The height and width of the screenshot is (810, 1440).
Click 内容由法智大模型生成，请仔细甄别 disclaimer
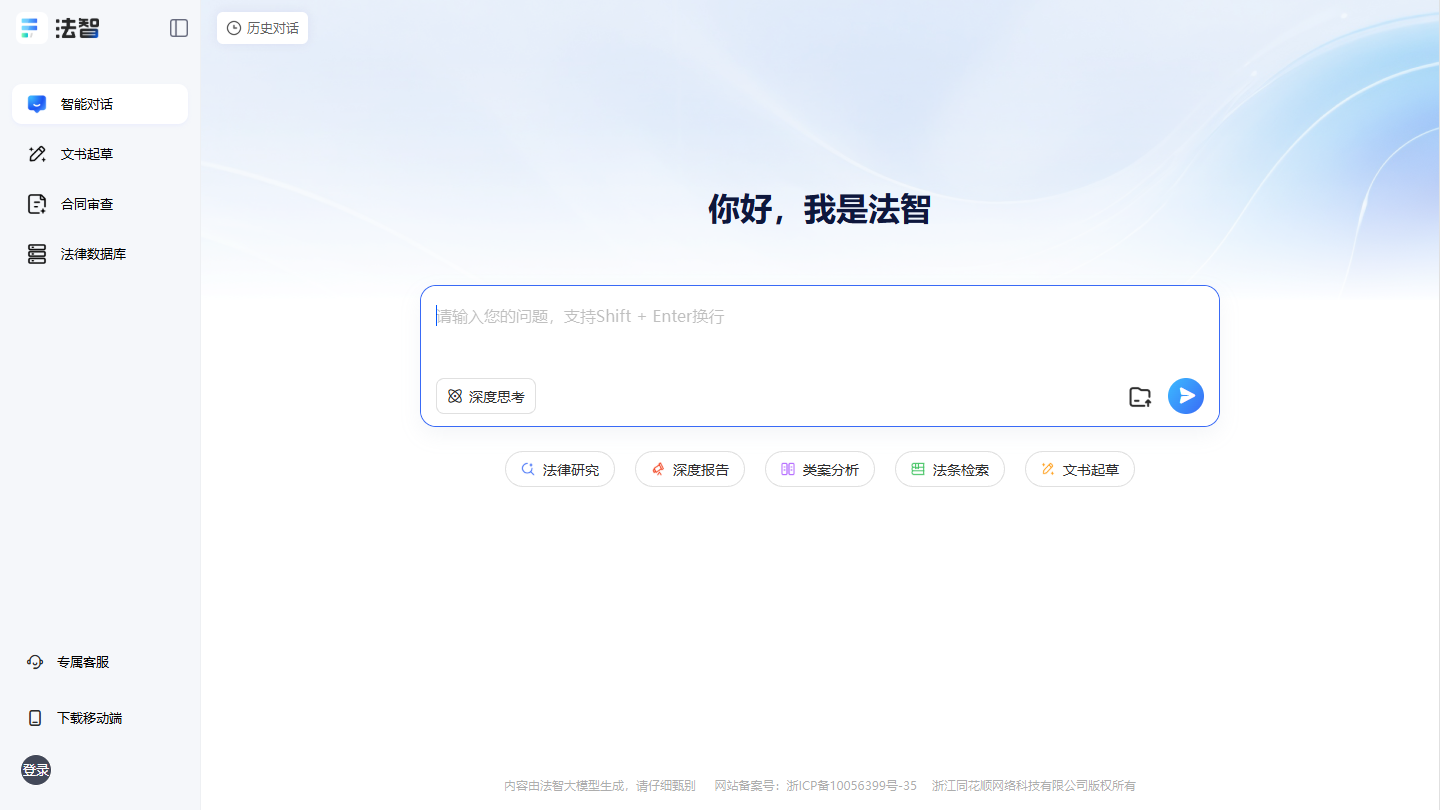[x=600, y=786]
